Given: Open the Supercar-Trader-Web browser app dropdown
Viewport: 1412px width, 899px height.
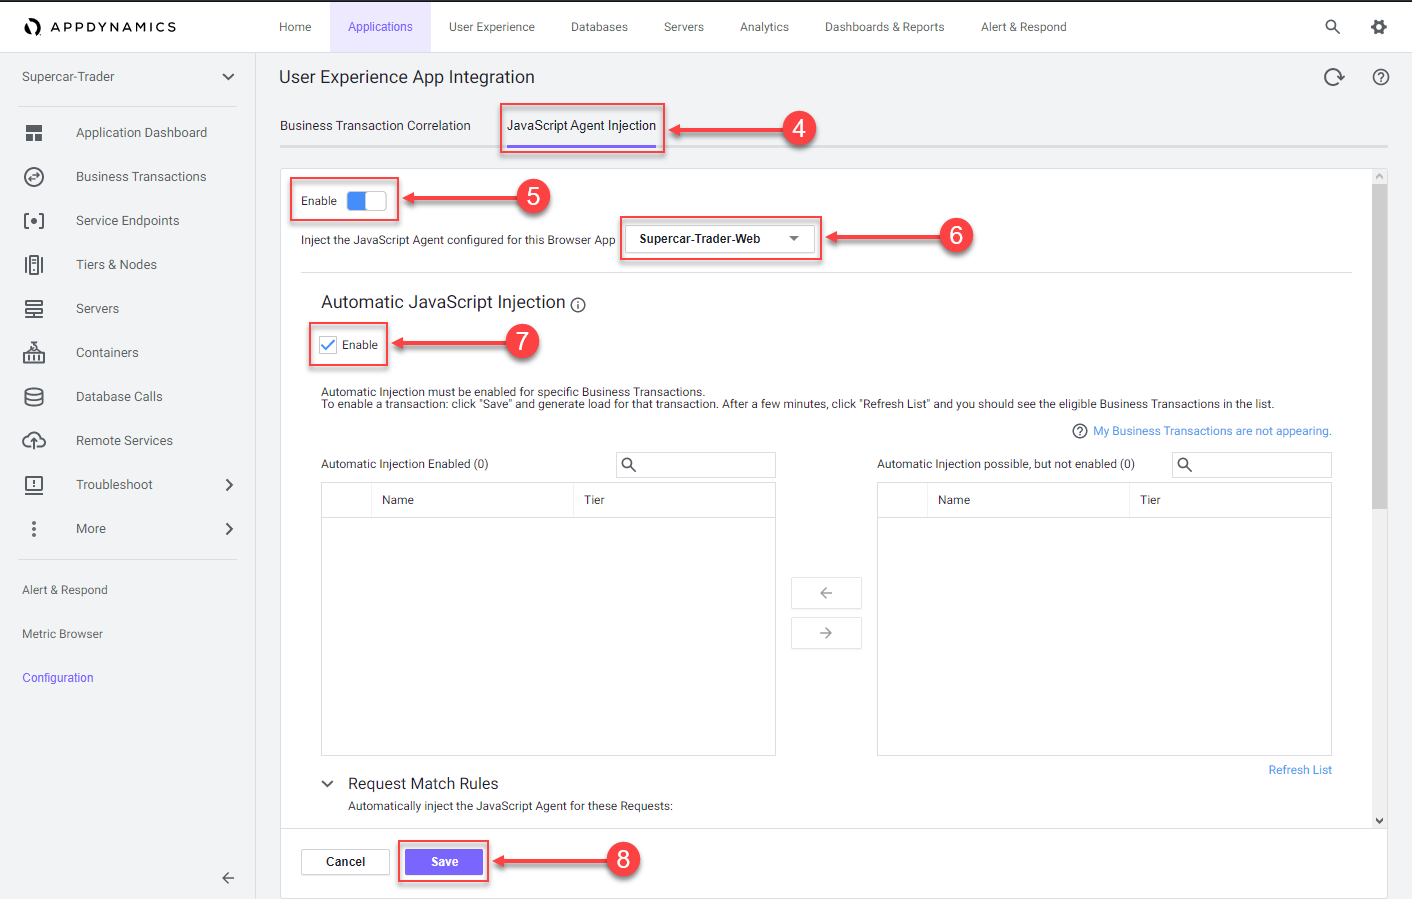Looking at the screenshot, I should 720,239.
